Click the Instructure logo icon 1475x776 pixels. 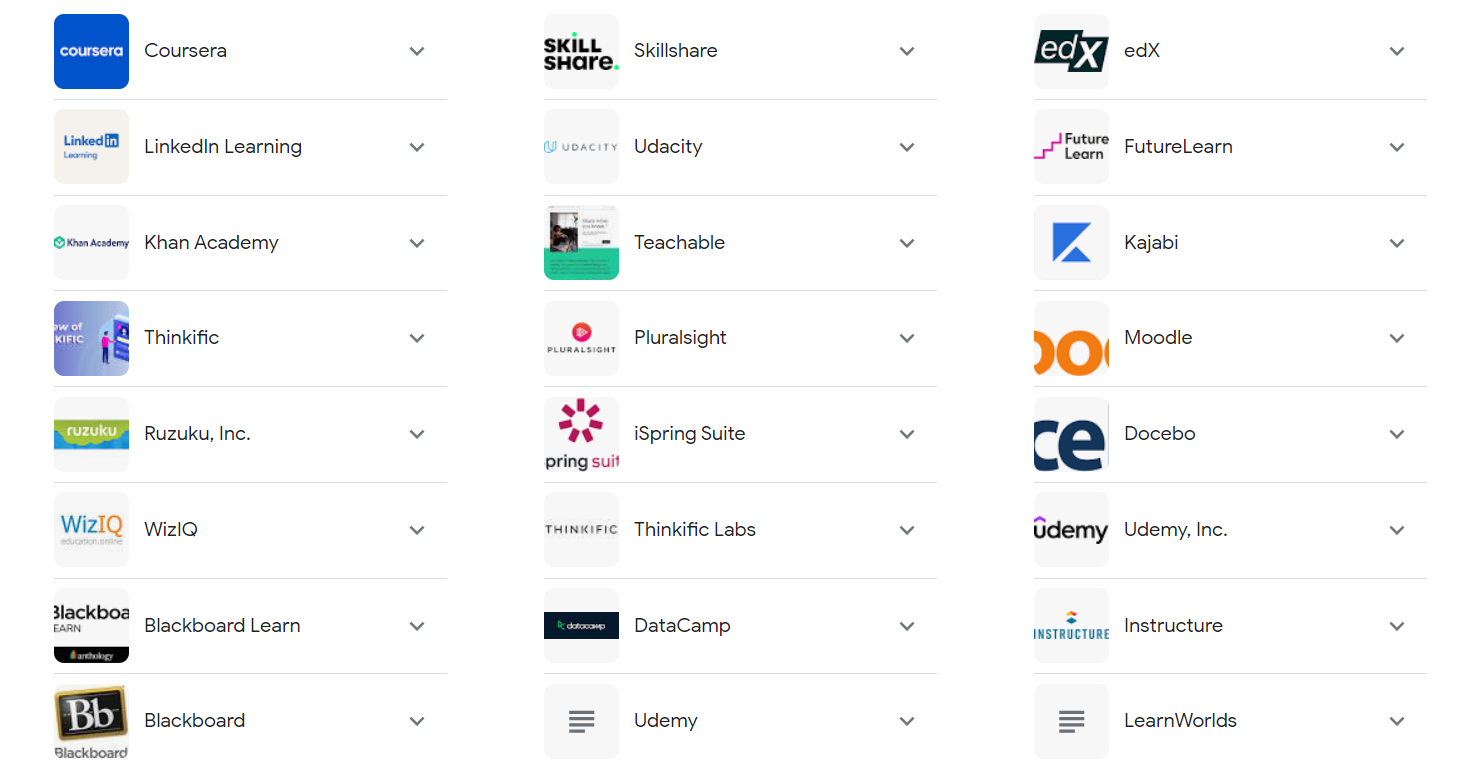pyautogui.click(x=1071, y=625)
